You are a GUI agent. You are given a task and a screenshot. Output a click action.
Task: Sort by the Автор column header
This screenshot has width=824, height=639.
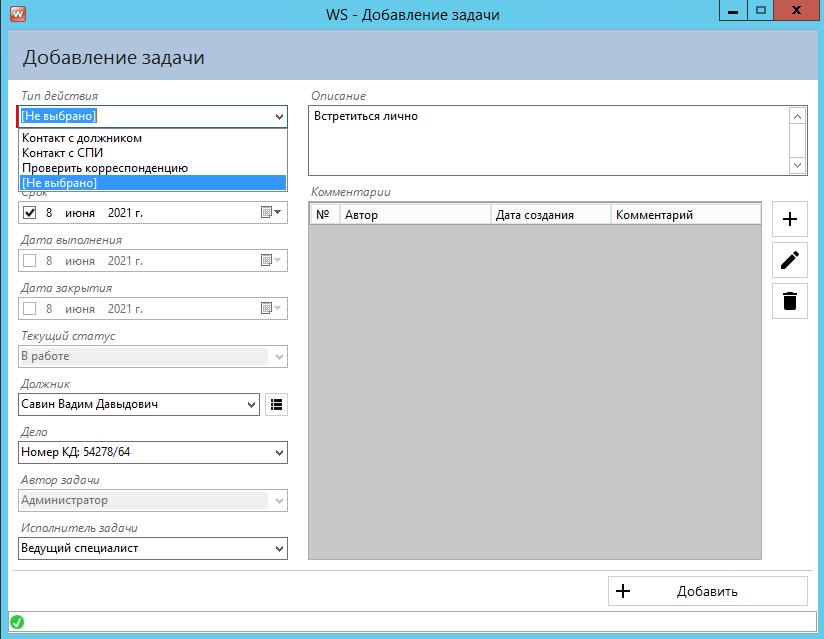pyautogui.click(x=415, y=214)
